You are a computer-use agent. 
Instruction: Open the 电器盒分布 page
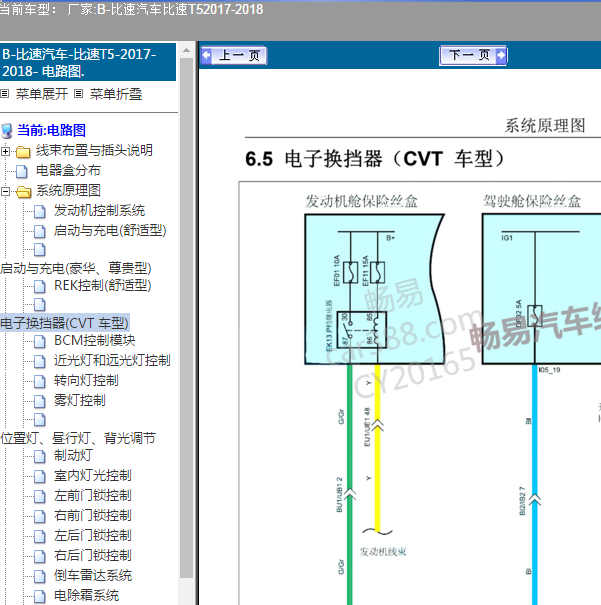point(68,170)
